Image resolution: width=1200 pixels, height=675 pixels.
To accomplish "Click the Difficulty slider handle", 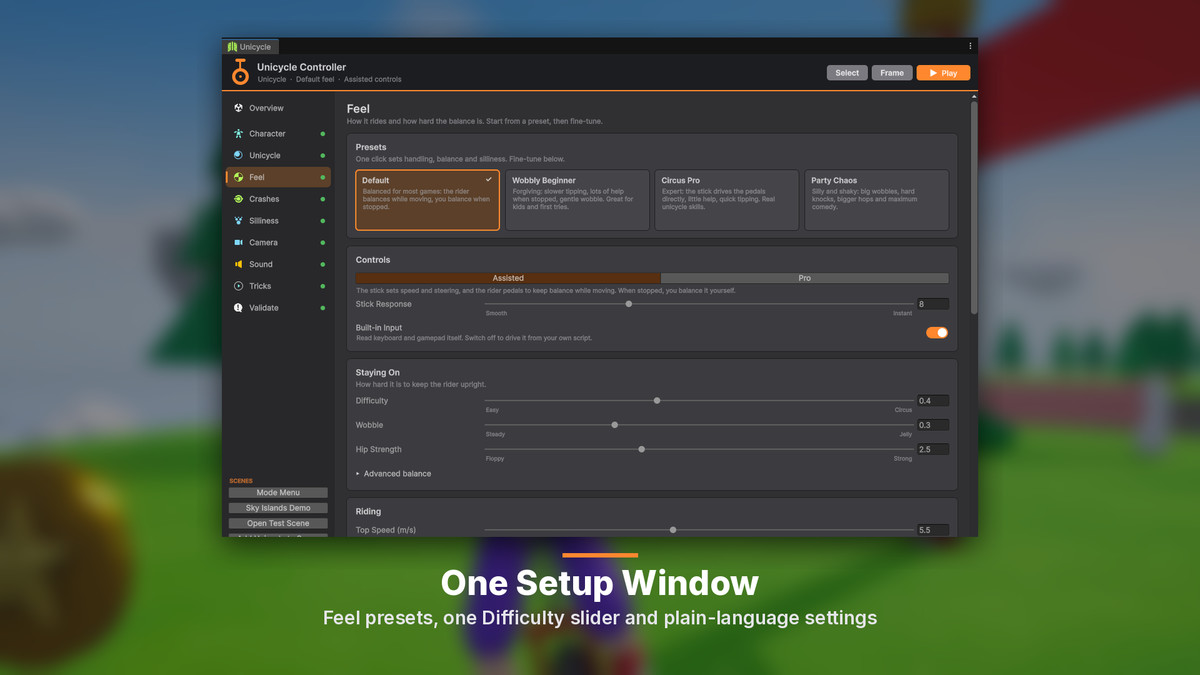I will click(657, 401).
